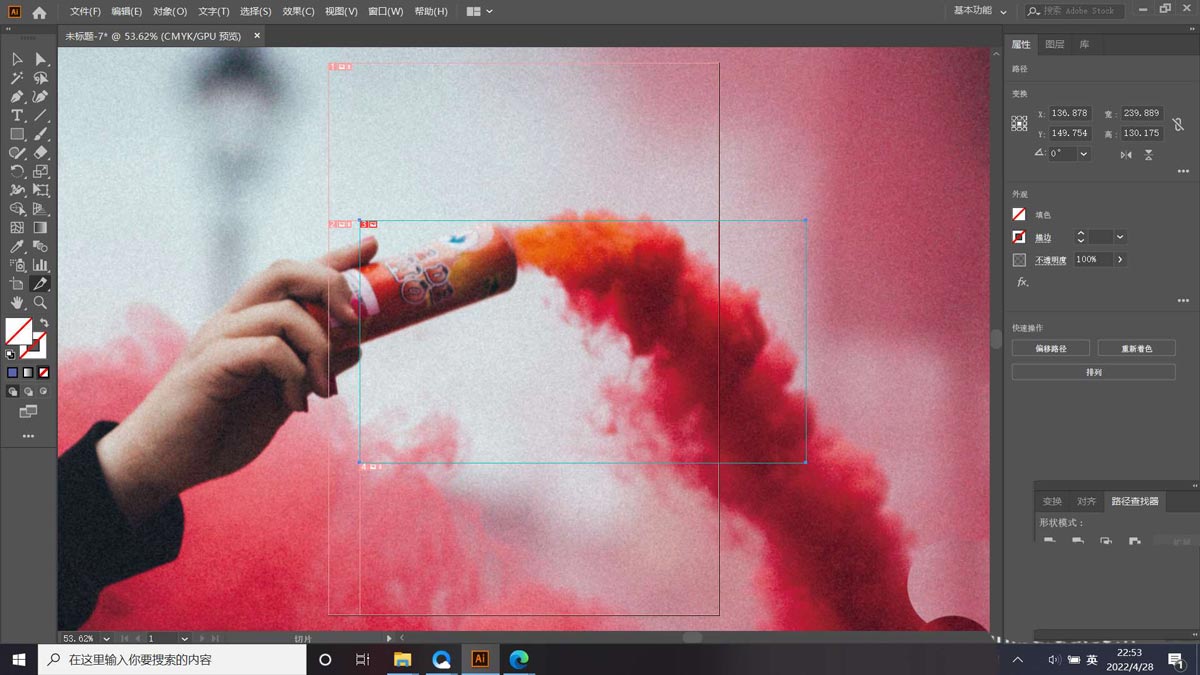Select the Shape Builder tool
The height and width of the screenshot is (675, 1200).
[x=17, y=209]
